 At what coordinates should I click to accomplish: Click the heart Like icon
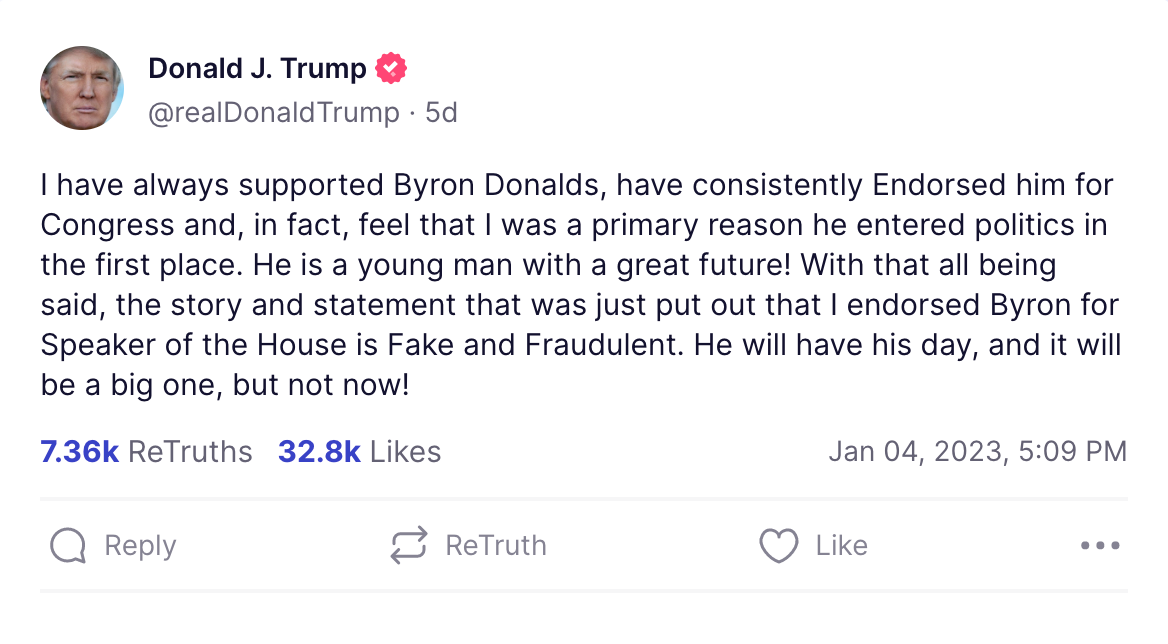tap(778, 546)
